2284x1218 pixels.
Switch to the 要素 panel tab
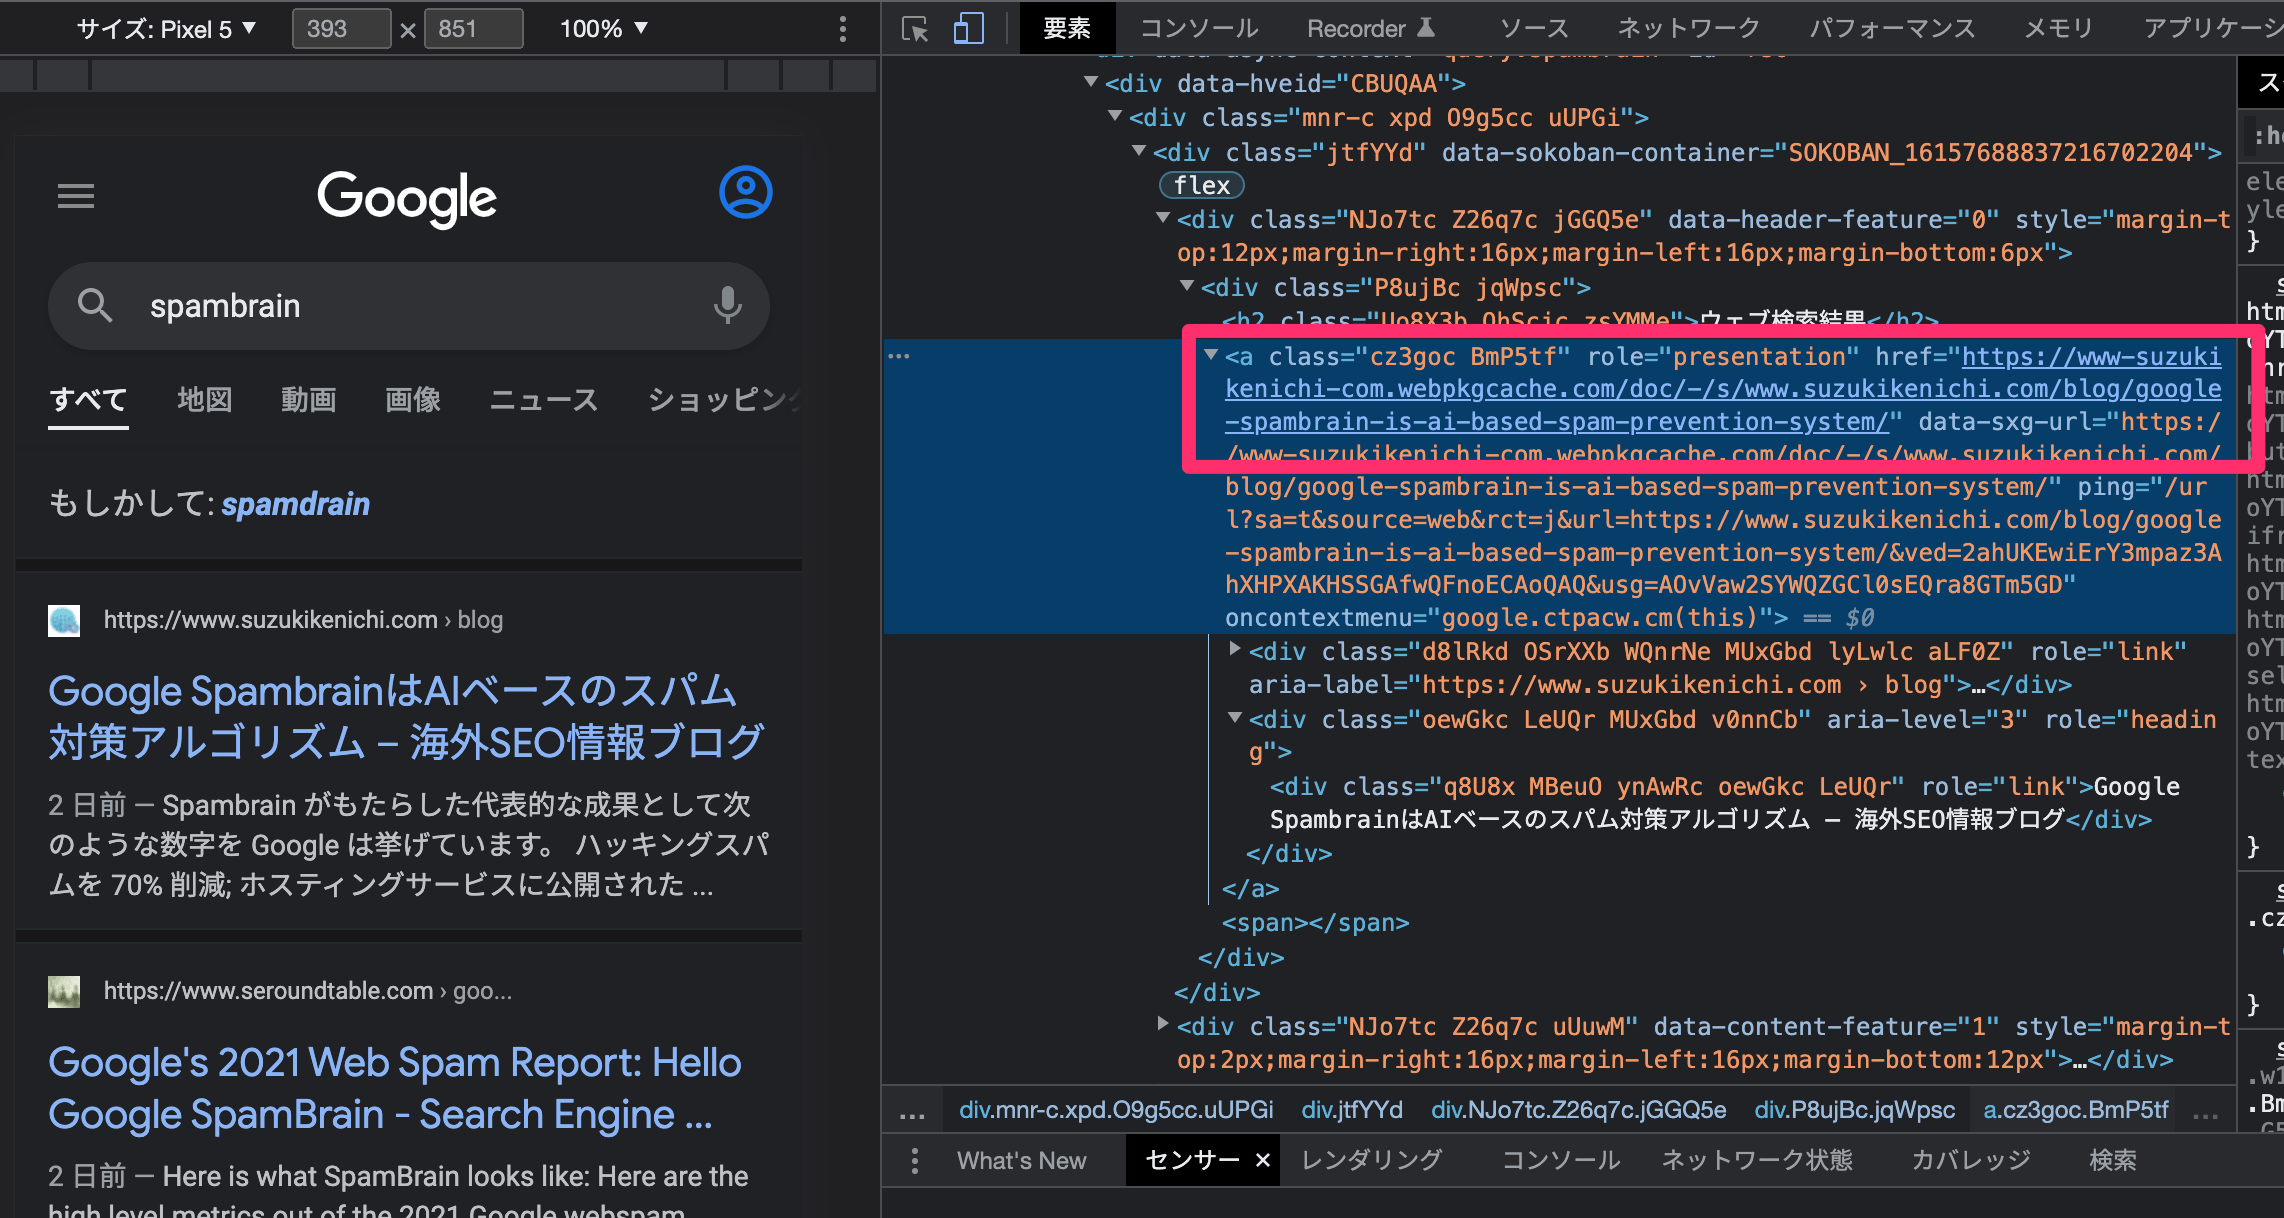click(1067, 28)
